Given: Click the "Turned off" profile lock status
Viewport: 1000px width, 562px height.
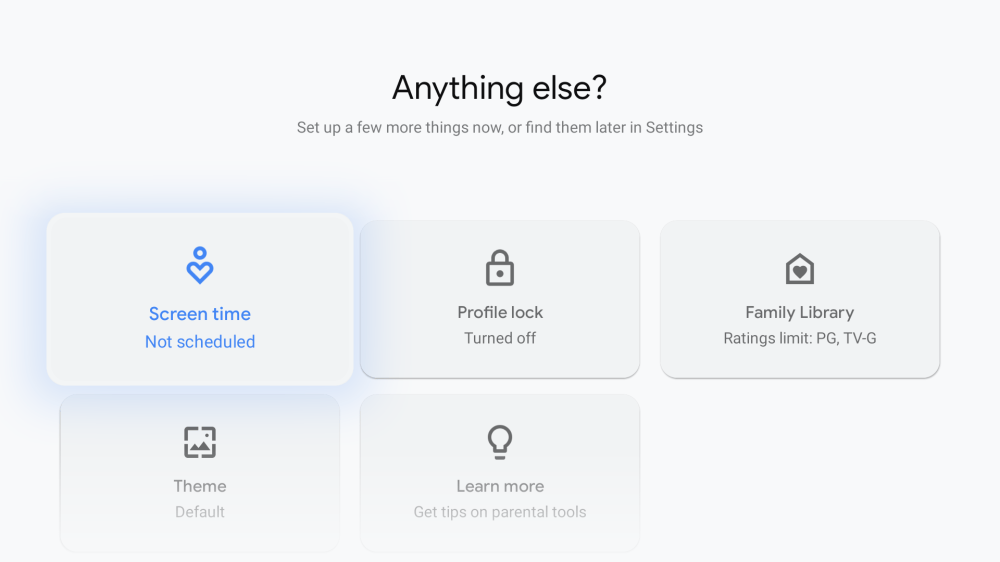Looking at the screenshot, I should click(500, 338).
